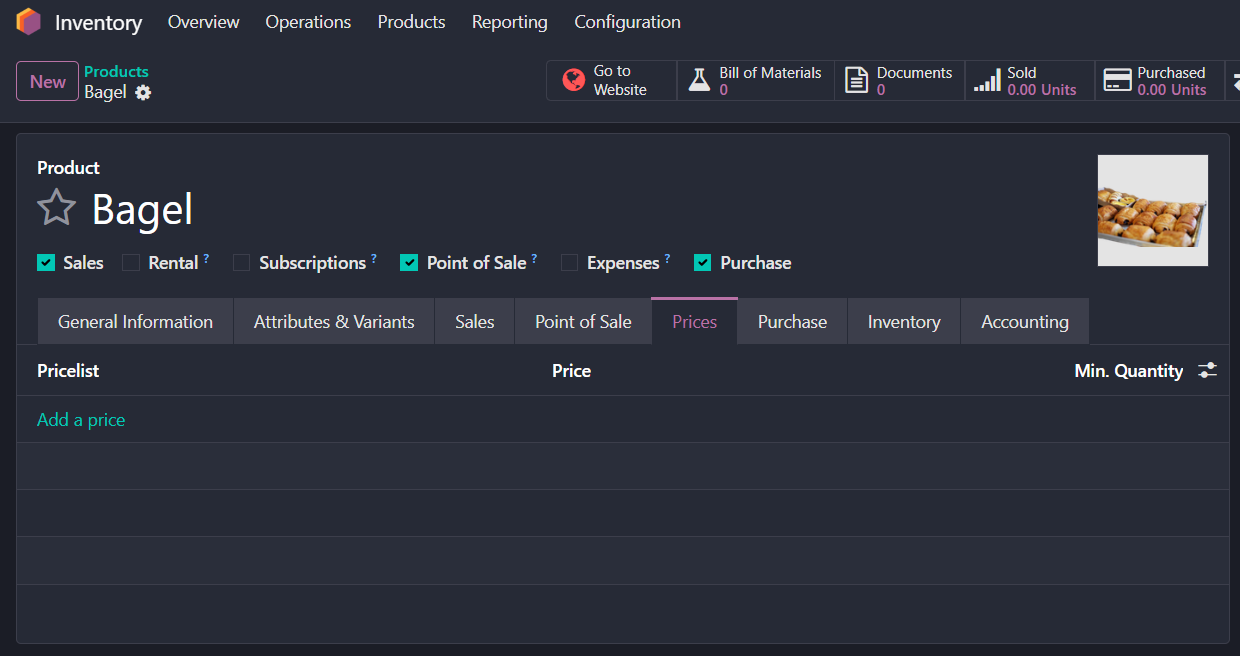Open the Documents stat button icon
1240x656 pixels.
856,81
